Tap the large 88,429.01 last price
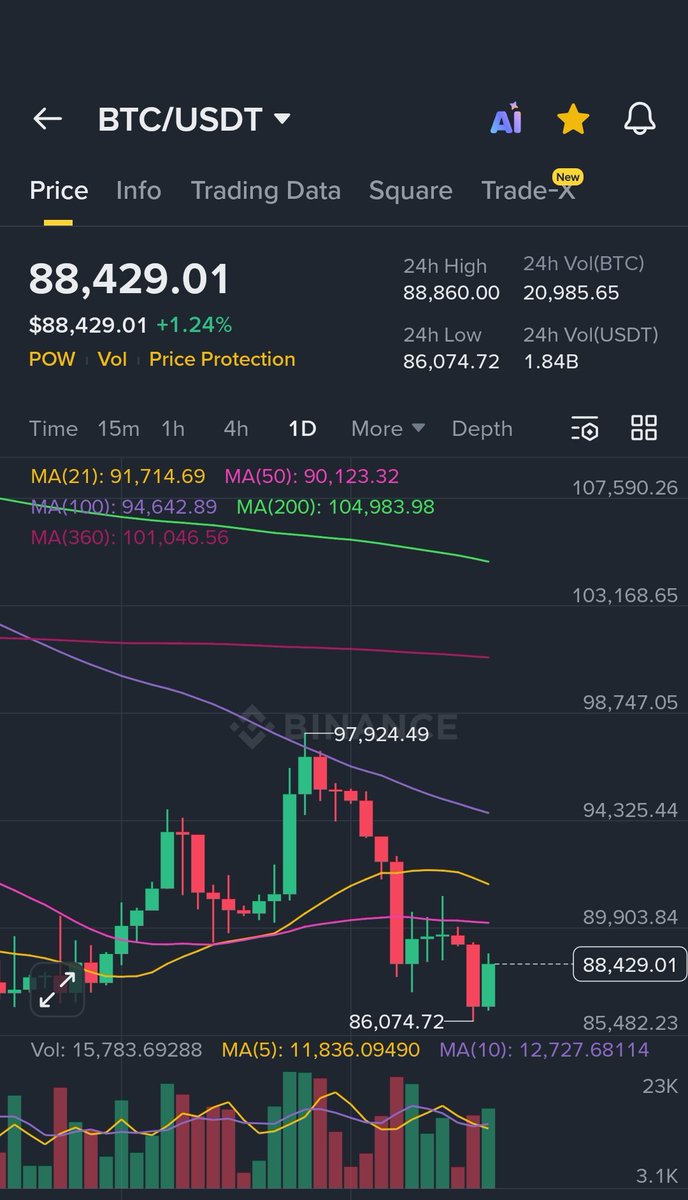This screenshot has width=688, height=1200. pyautogui.click(x=129, y=279)
